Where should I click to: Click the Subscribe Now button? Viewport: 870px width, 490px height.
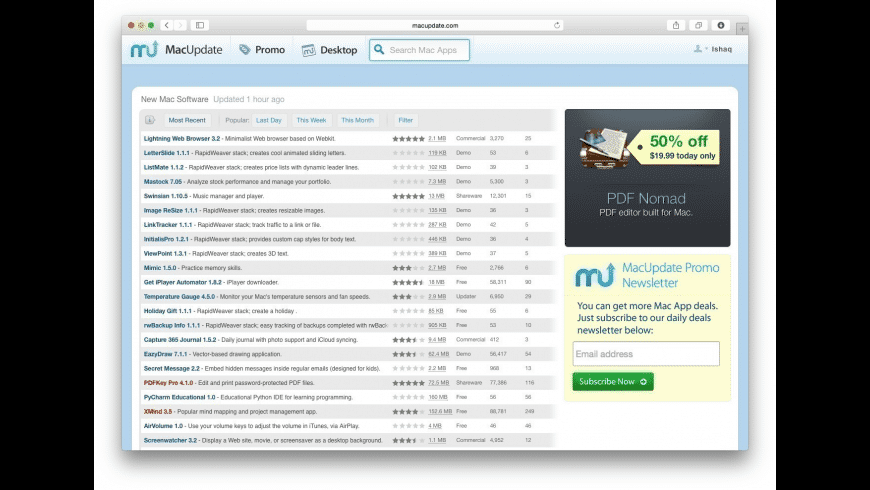tap(613, 381)
